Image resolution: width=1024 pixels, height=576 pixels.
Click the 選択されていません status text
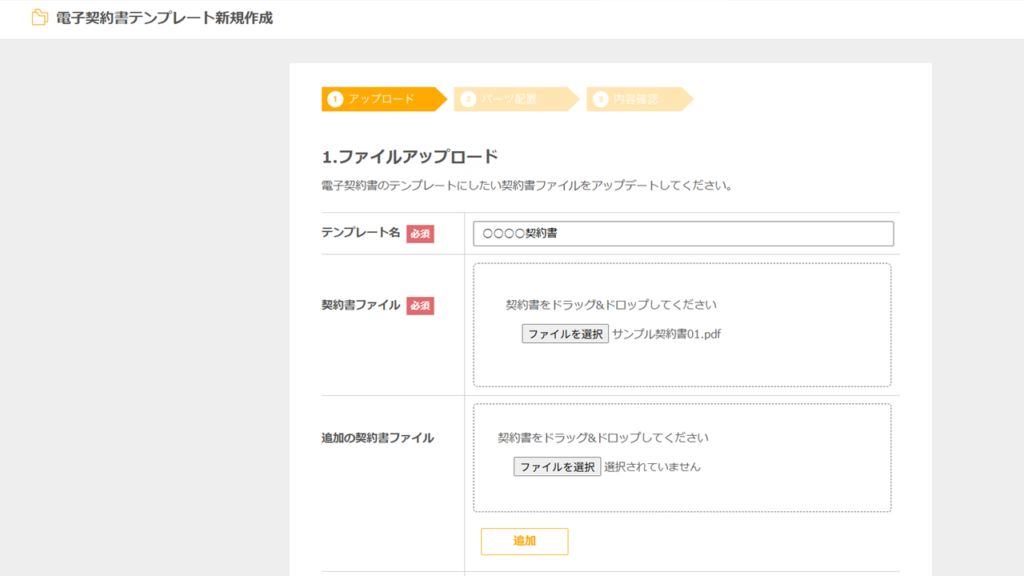(652, 467)
